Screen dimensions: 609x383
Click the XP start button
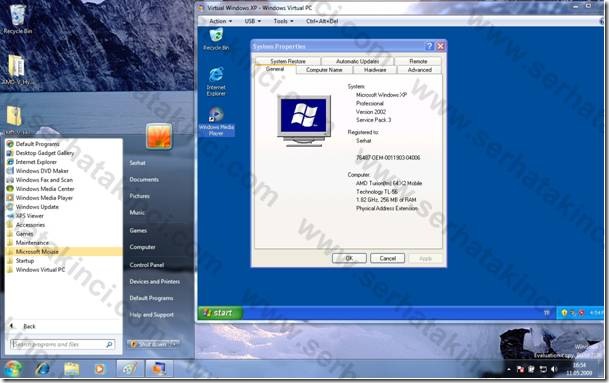[x=220, y=313]
